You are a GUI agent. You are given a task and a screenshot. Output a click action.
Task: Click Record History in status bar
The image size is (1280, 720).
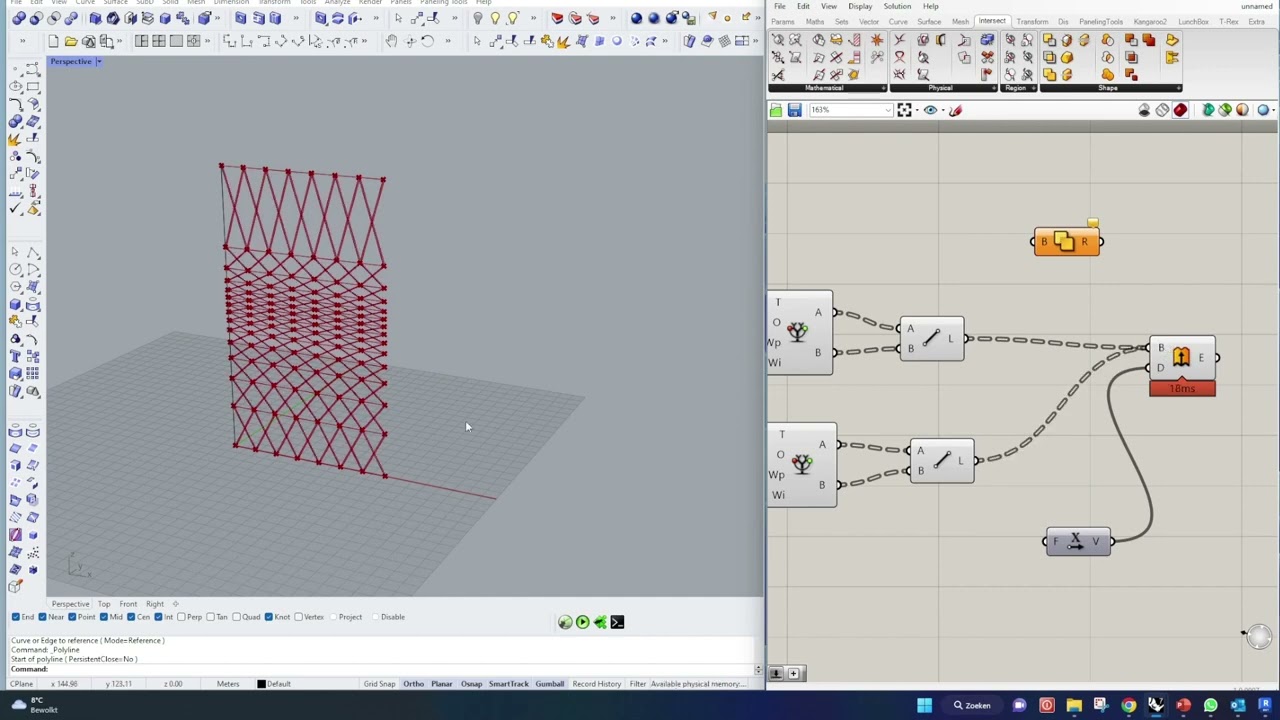tap(596, 684)
